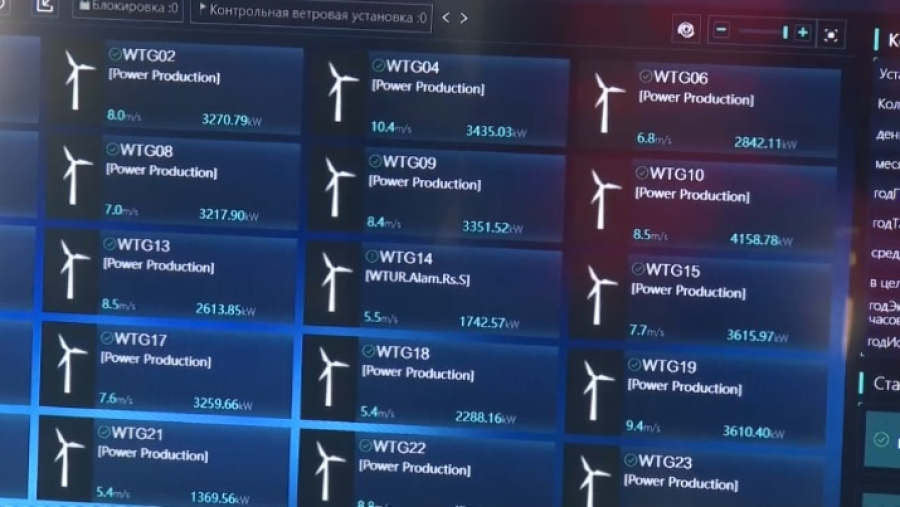Viewport: 900px width, 507px height.
Task: Select the WTG17 turbine icon
Action: 71,362
